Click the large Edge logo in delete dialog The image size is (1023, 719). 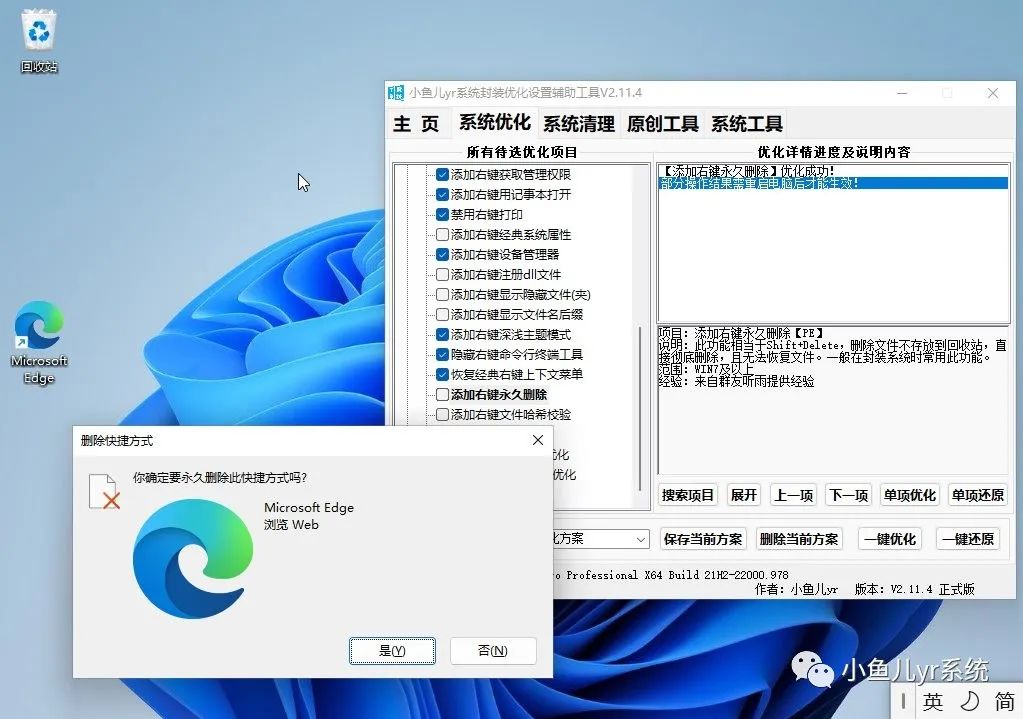192,558
